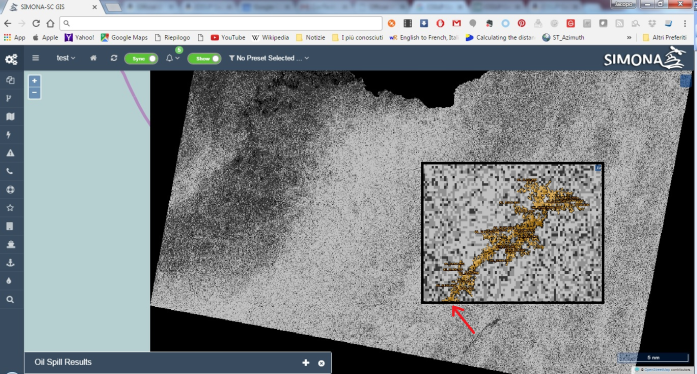Image resolution: width=697 pixels, height=374 pixels.
Task: Toggle the green Show switch
Action: [x=204, y=58]
